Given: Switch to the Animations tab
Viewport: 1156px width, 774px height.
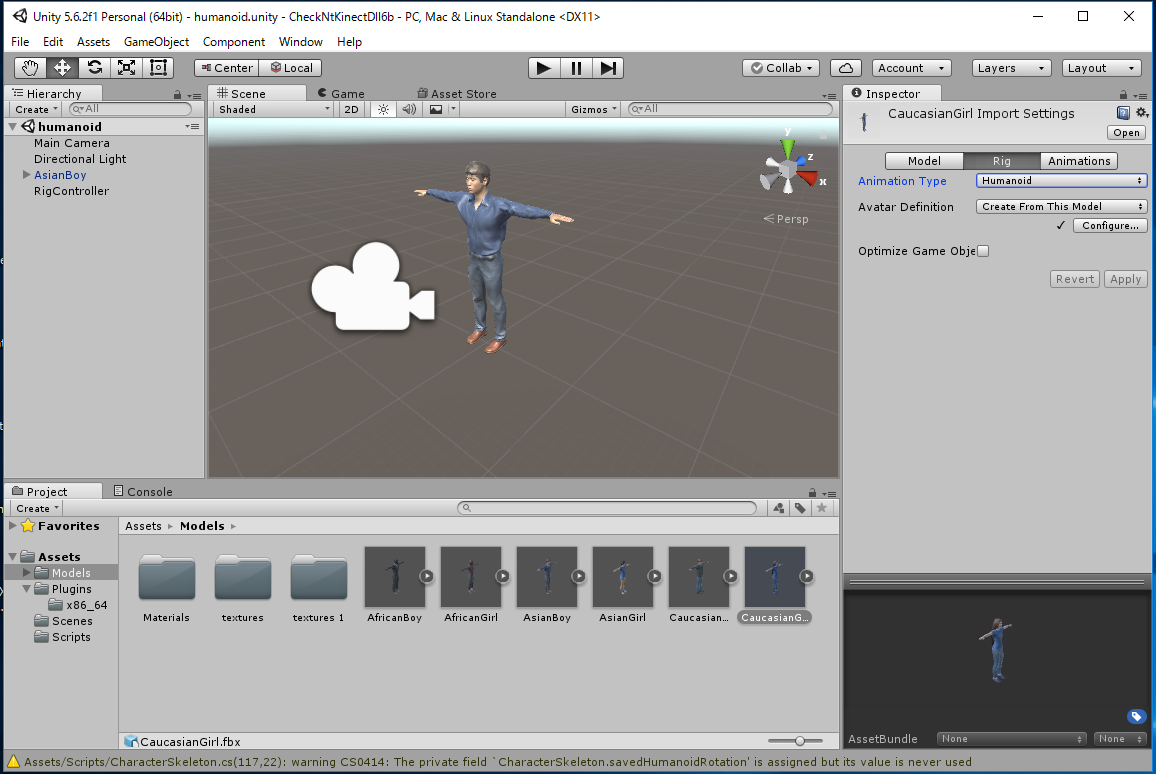Looking at the screenshot, I should [x=1078, y=161].
